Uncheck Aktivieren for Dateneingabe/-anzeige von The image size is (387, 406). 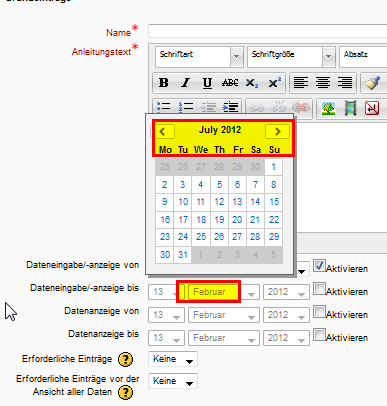tap(319, 266)
